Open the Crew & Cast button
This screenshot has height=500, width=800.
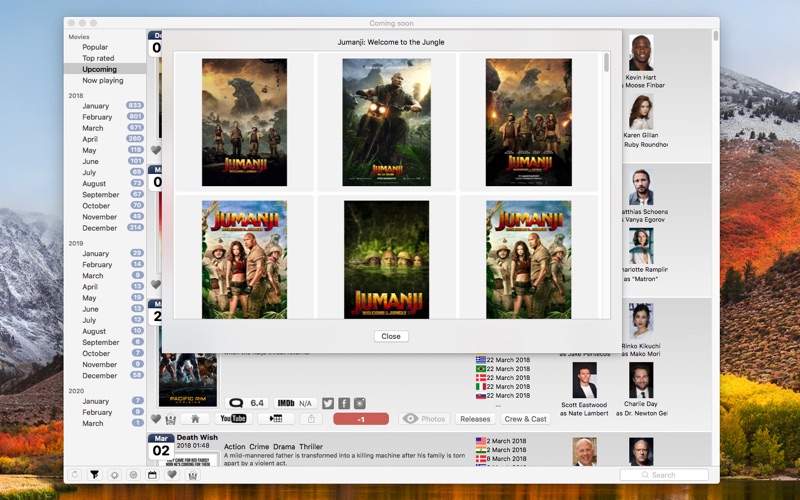tap(526, 419)
